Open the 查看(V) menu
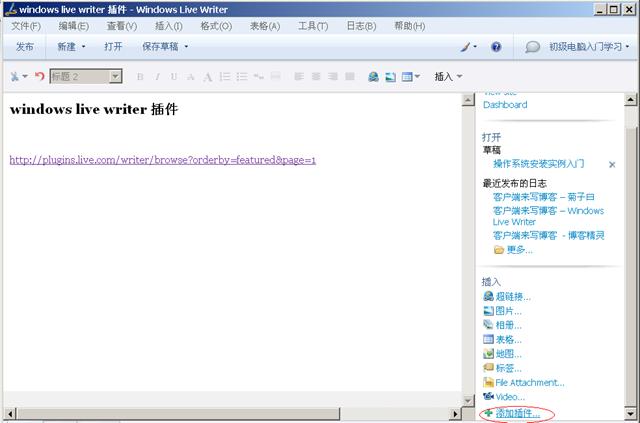640x423 pixels. (122, 26)
